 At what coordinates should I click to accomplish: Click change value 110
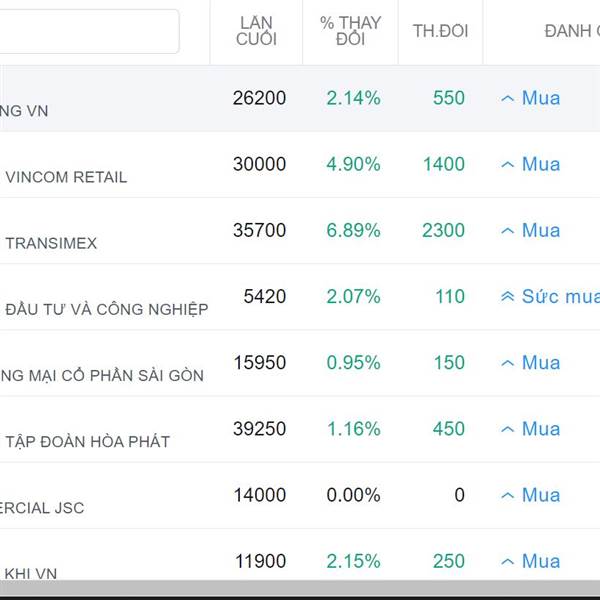(450, 297)
